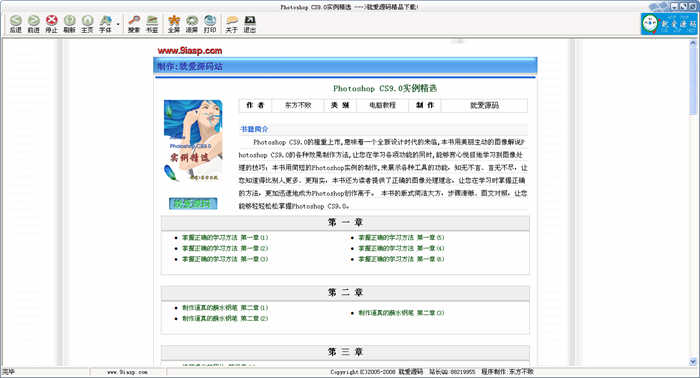
Task: Click the author value cell 东方不败
Action: 298,105
